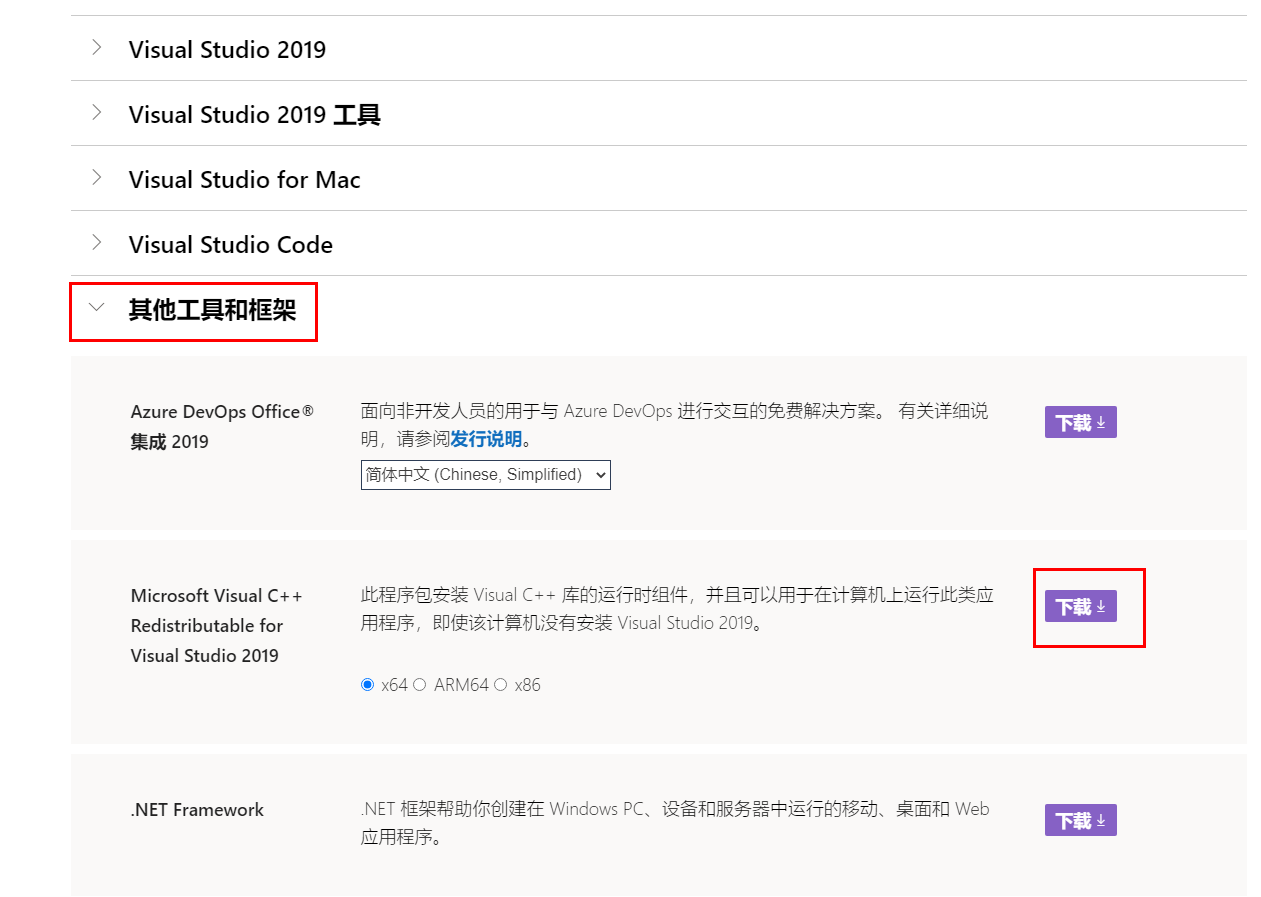Select the x86 architecture option

click(x=500, y=685)
